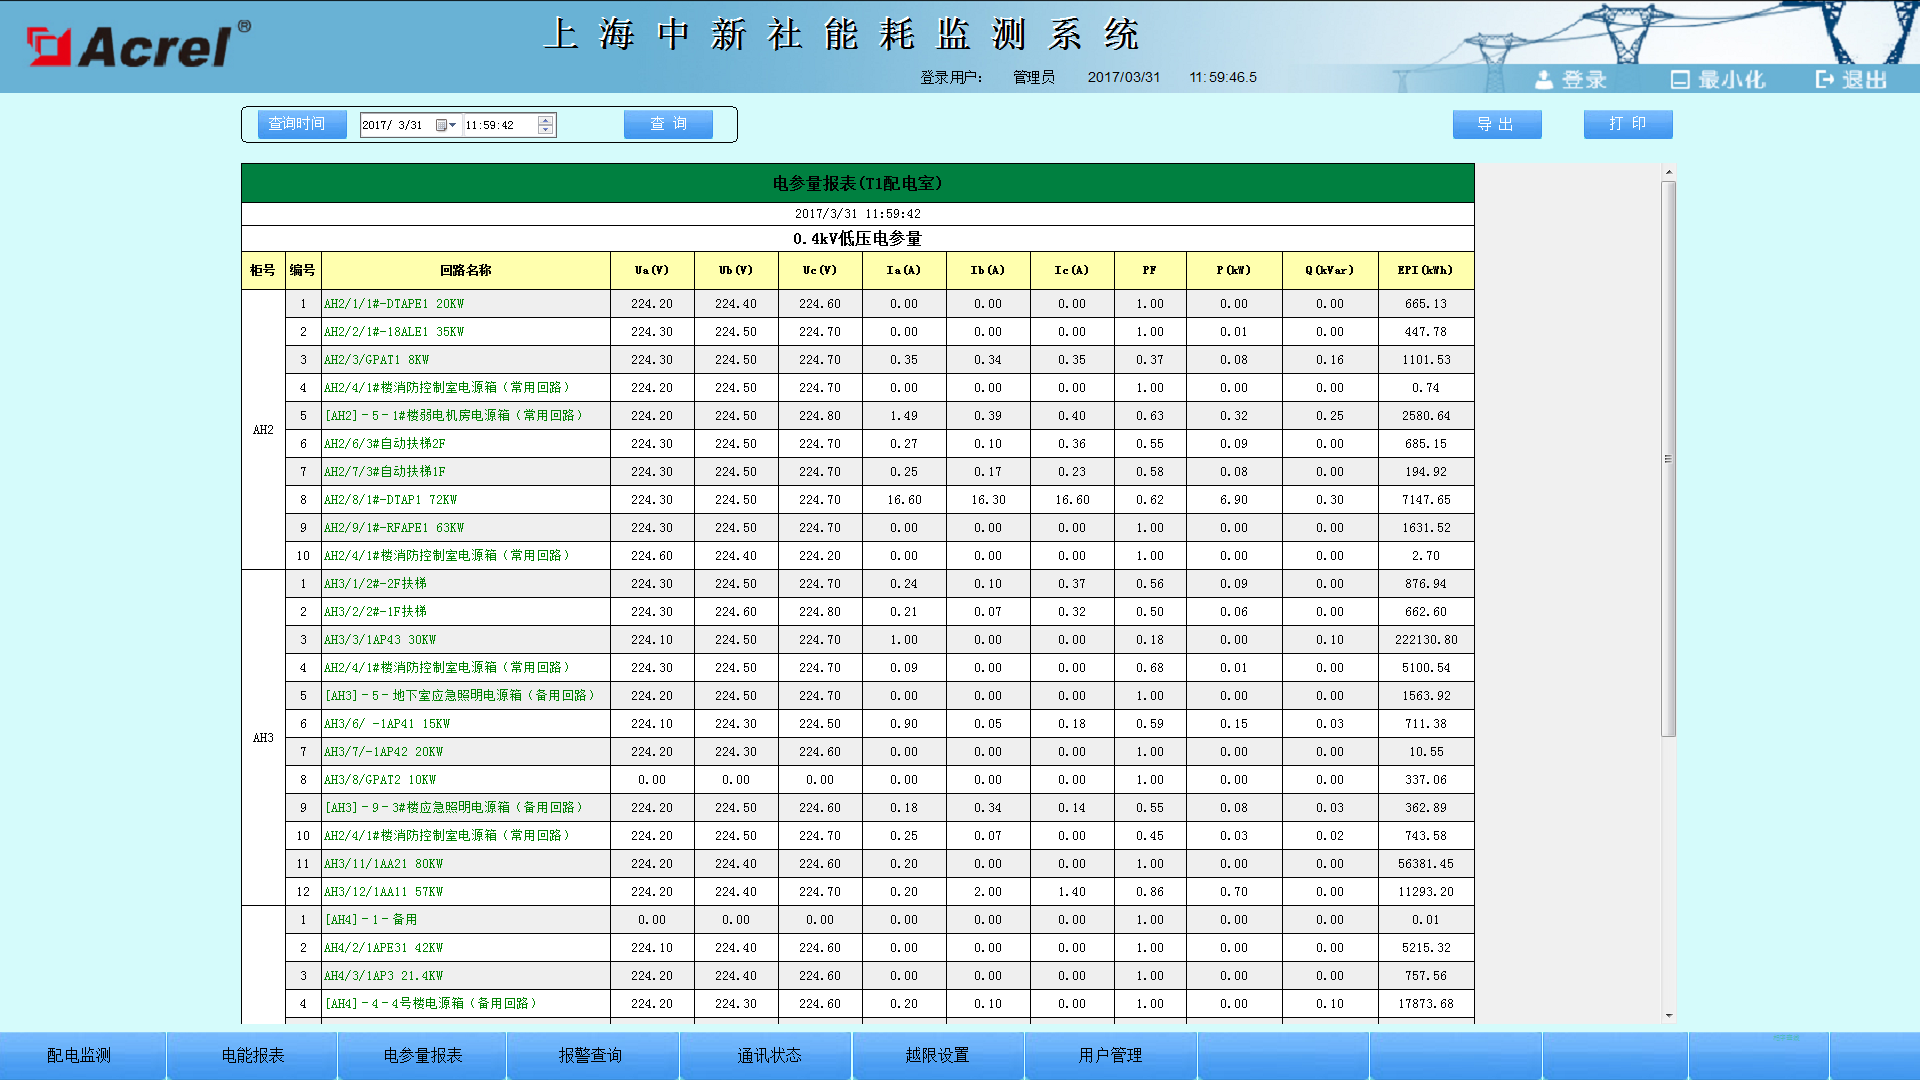This screenshot has height=1080, width=1920.
Task: Decrease query time with down spinner
Action: tap(545, 130)
